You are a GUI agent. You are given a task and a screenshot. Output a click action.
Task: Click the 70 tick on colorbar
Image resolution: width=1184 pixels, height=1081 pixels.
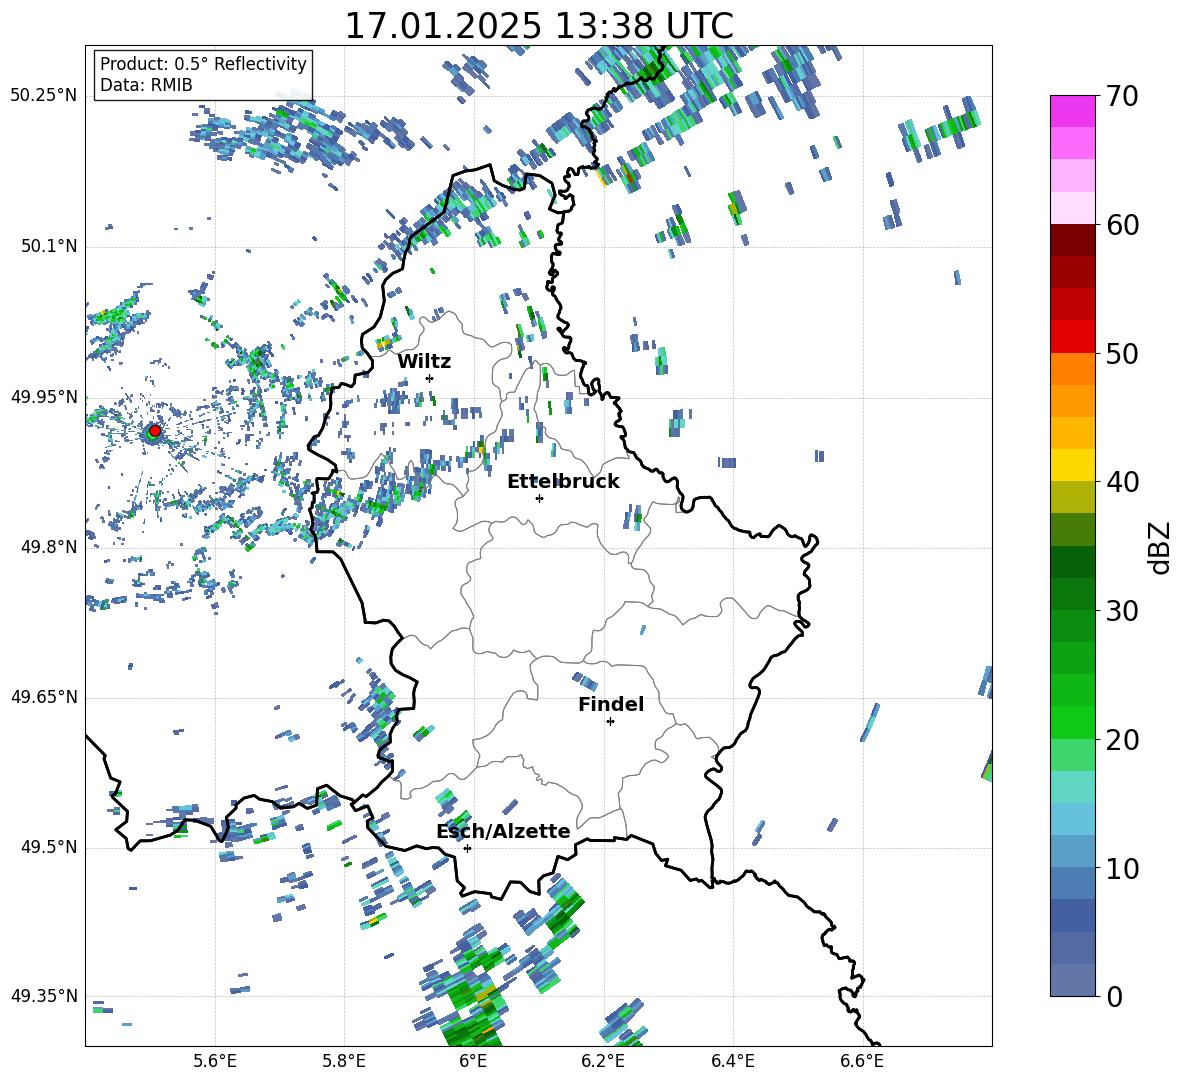click(x=1123, y=97)
